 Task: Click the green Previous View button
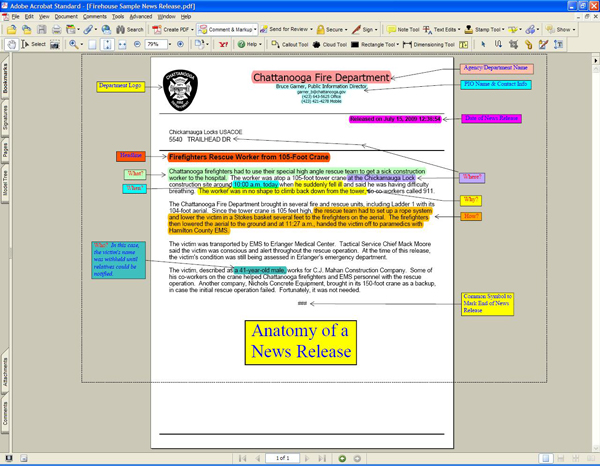point(342,458)
